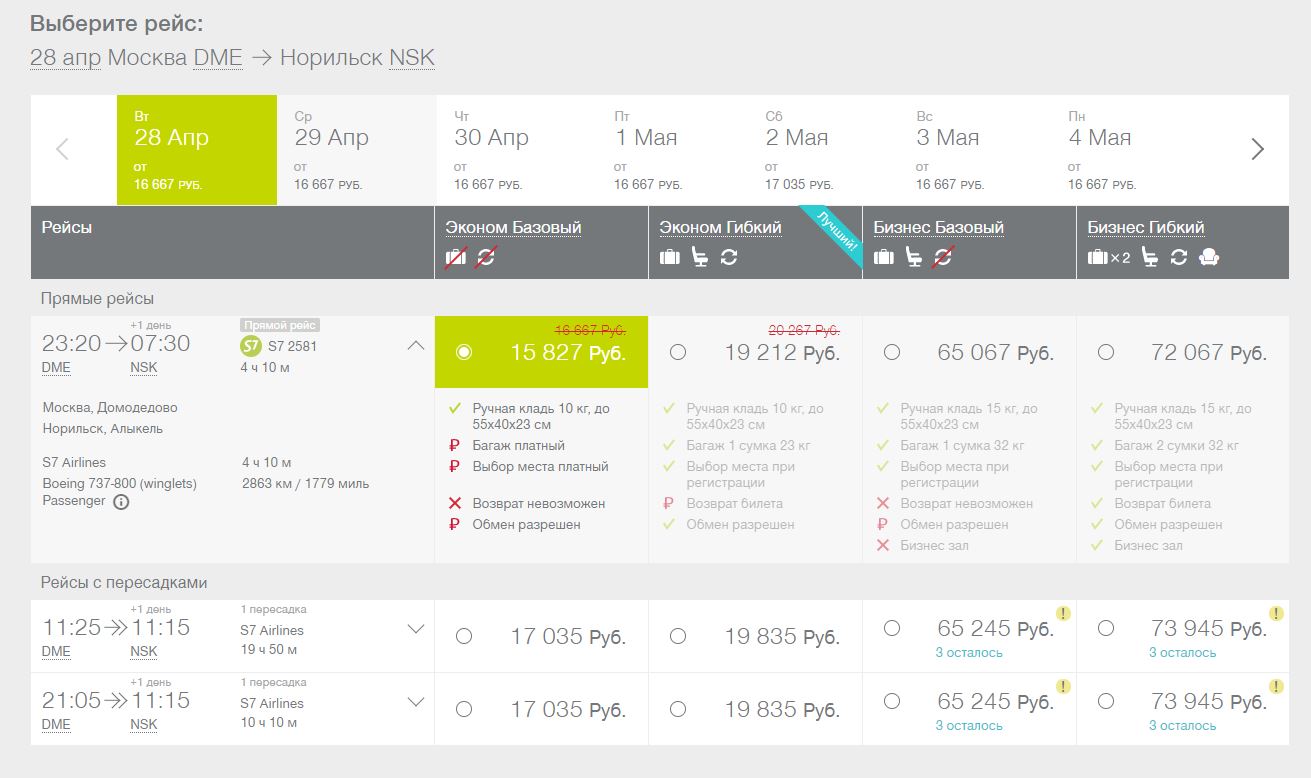The width and height of the screenshot is (1311, 778).
Task: Click the Рейсы с пересадками section heading
Action: (x=124, y=582)
